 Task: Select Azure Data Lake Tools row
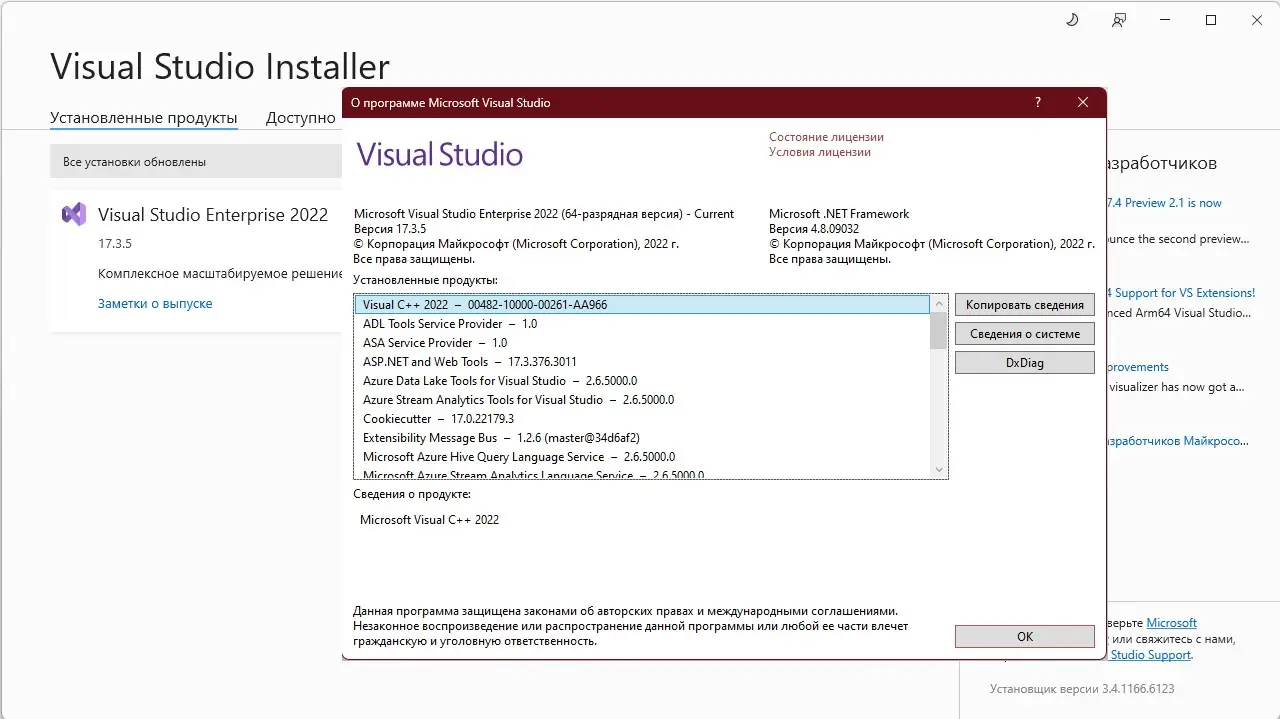(642, 381)
